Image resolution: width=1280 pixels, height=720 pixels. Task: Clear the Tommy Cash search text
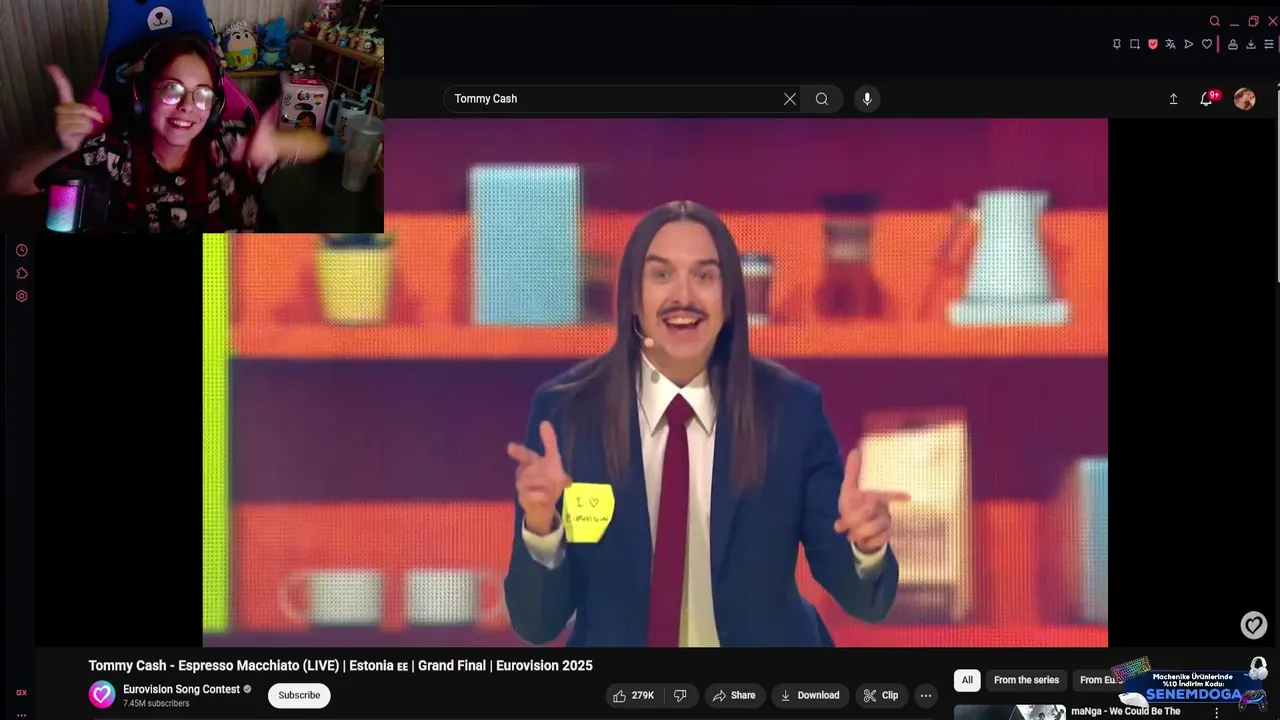point(790,99)
